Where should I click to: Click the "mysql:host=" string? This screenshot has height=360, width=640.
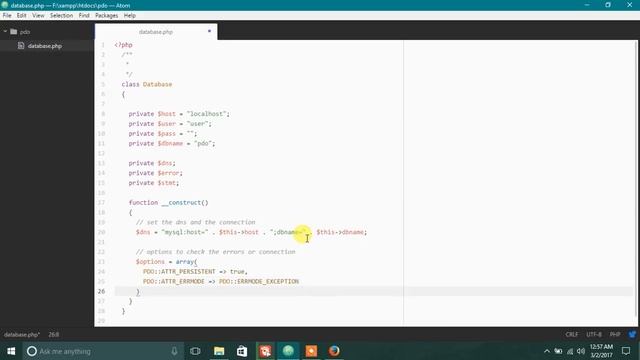[x=185, y=232]
